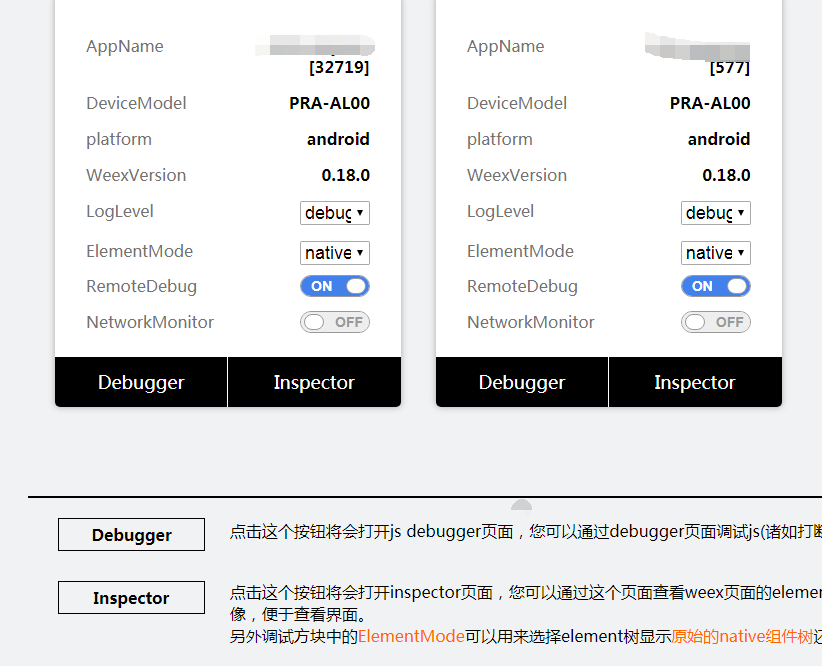The image size is (822, 666).
Task: Enable NetworkMonitor on the left device
Action: [334, 321]
